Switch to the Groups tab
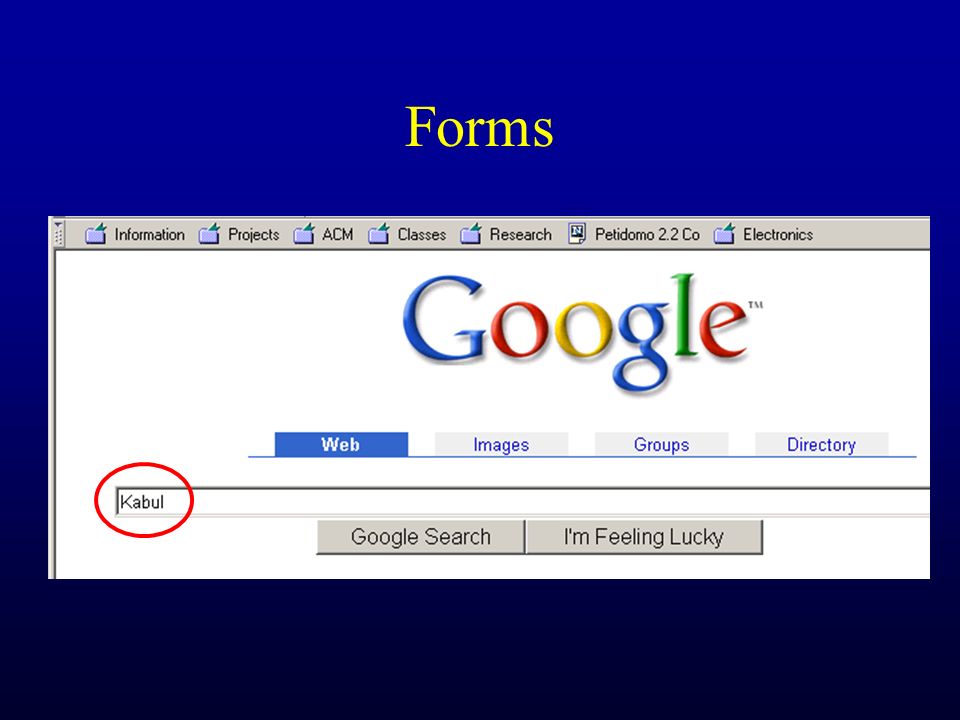 tap(662, 444)
